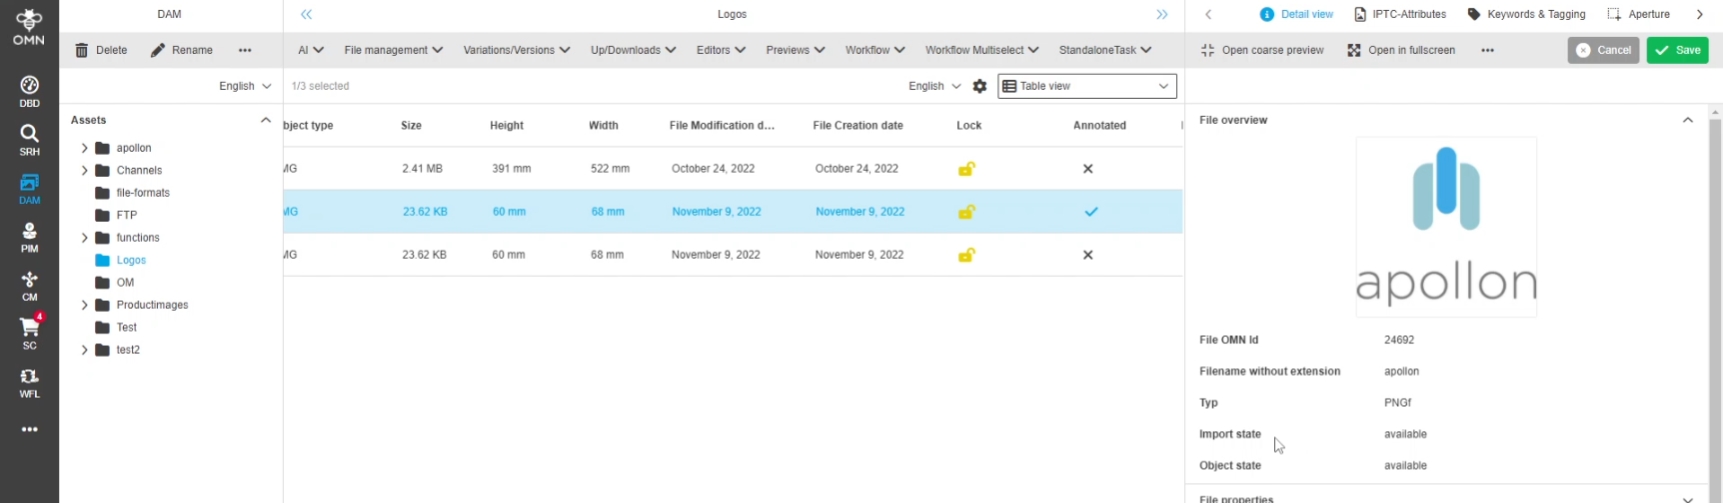Viewport: 1723px width, 503px height.
Task: Open the DBD module in sidebar
Action: 29,90
